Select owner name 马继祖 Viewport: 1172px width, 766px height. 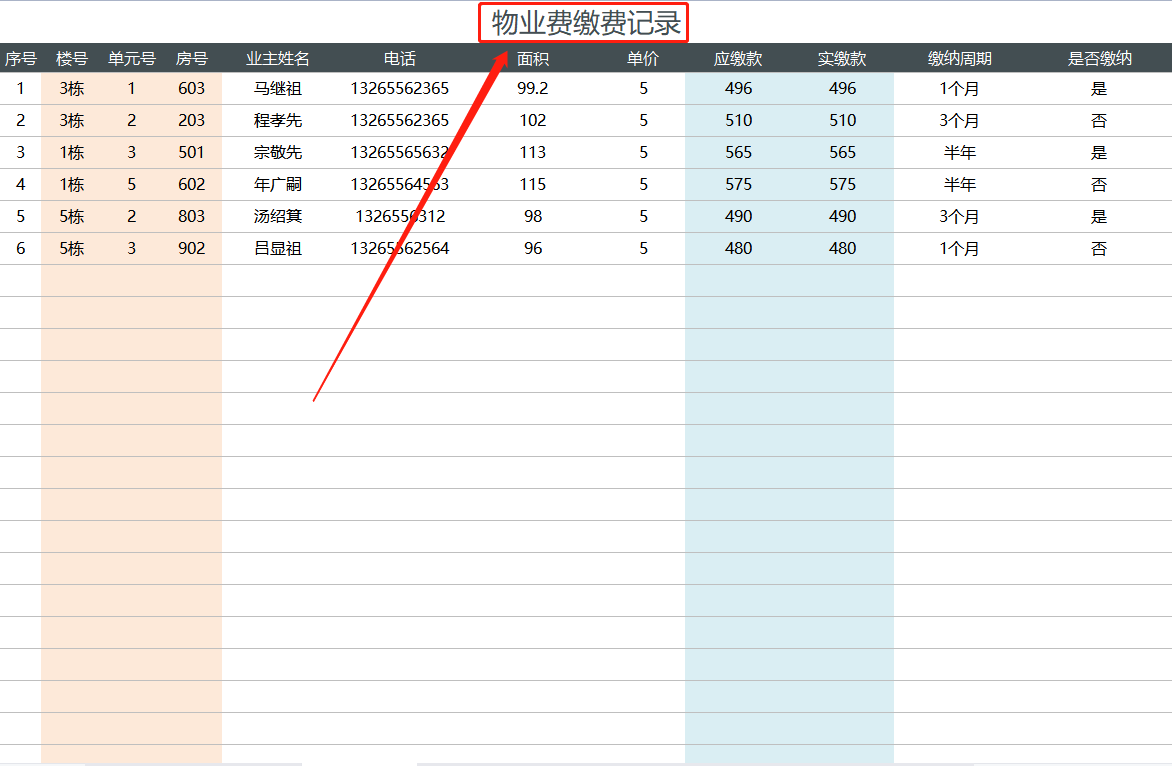click(278, 88)
